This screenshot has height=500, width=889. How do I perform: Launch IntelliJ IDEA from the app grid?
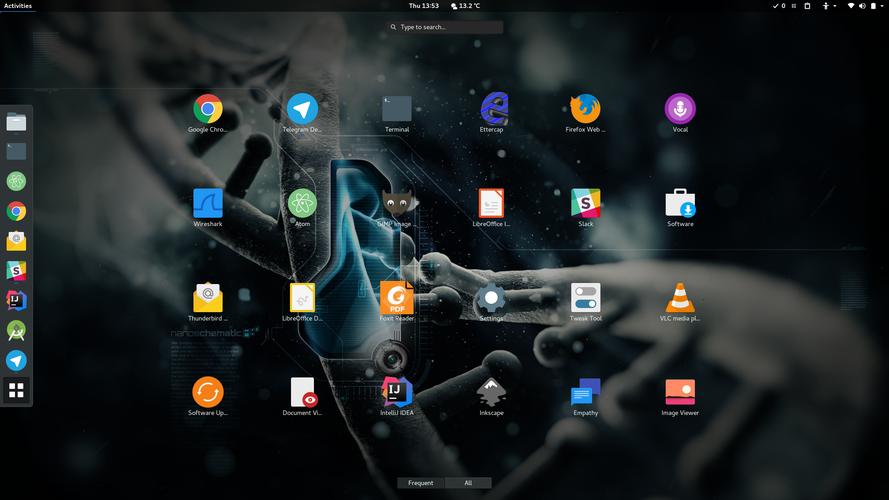(x=397, y=396)
